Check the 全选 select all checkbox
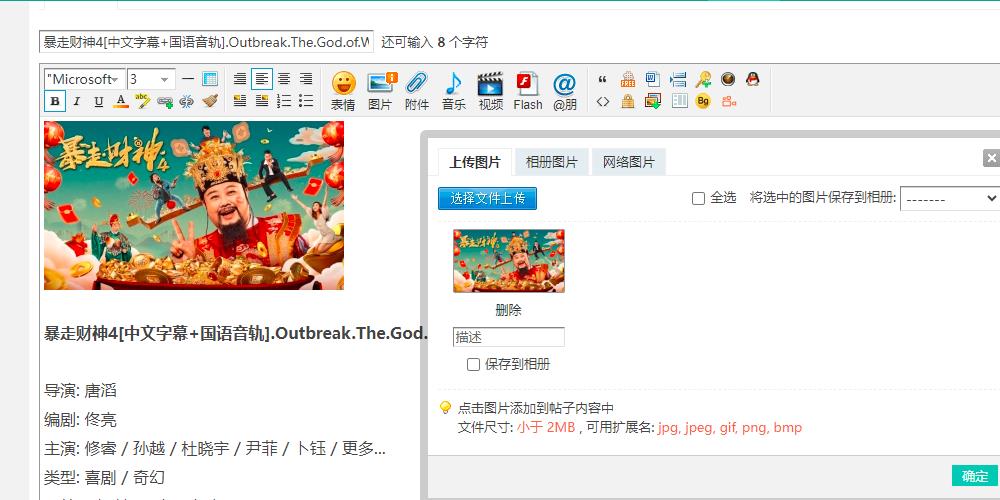Image resolution: width=1000 pixels, height=500 pixels. tap(698, 198)
